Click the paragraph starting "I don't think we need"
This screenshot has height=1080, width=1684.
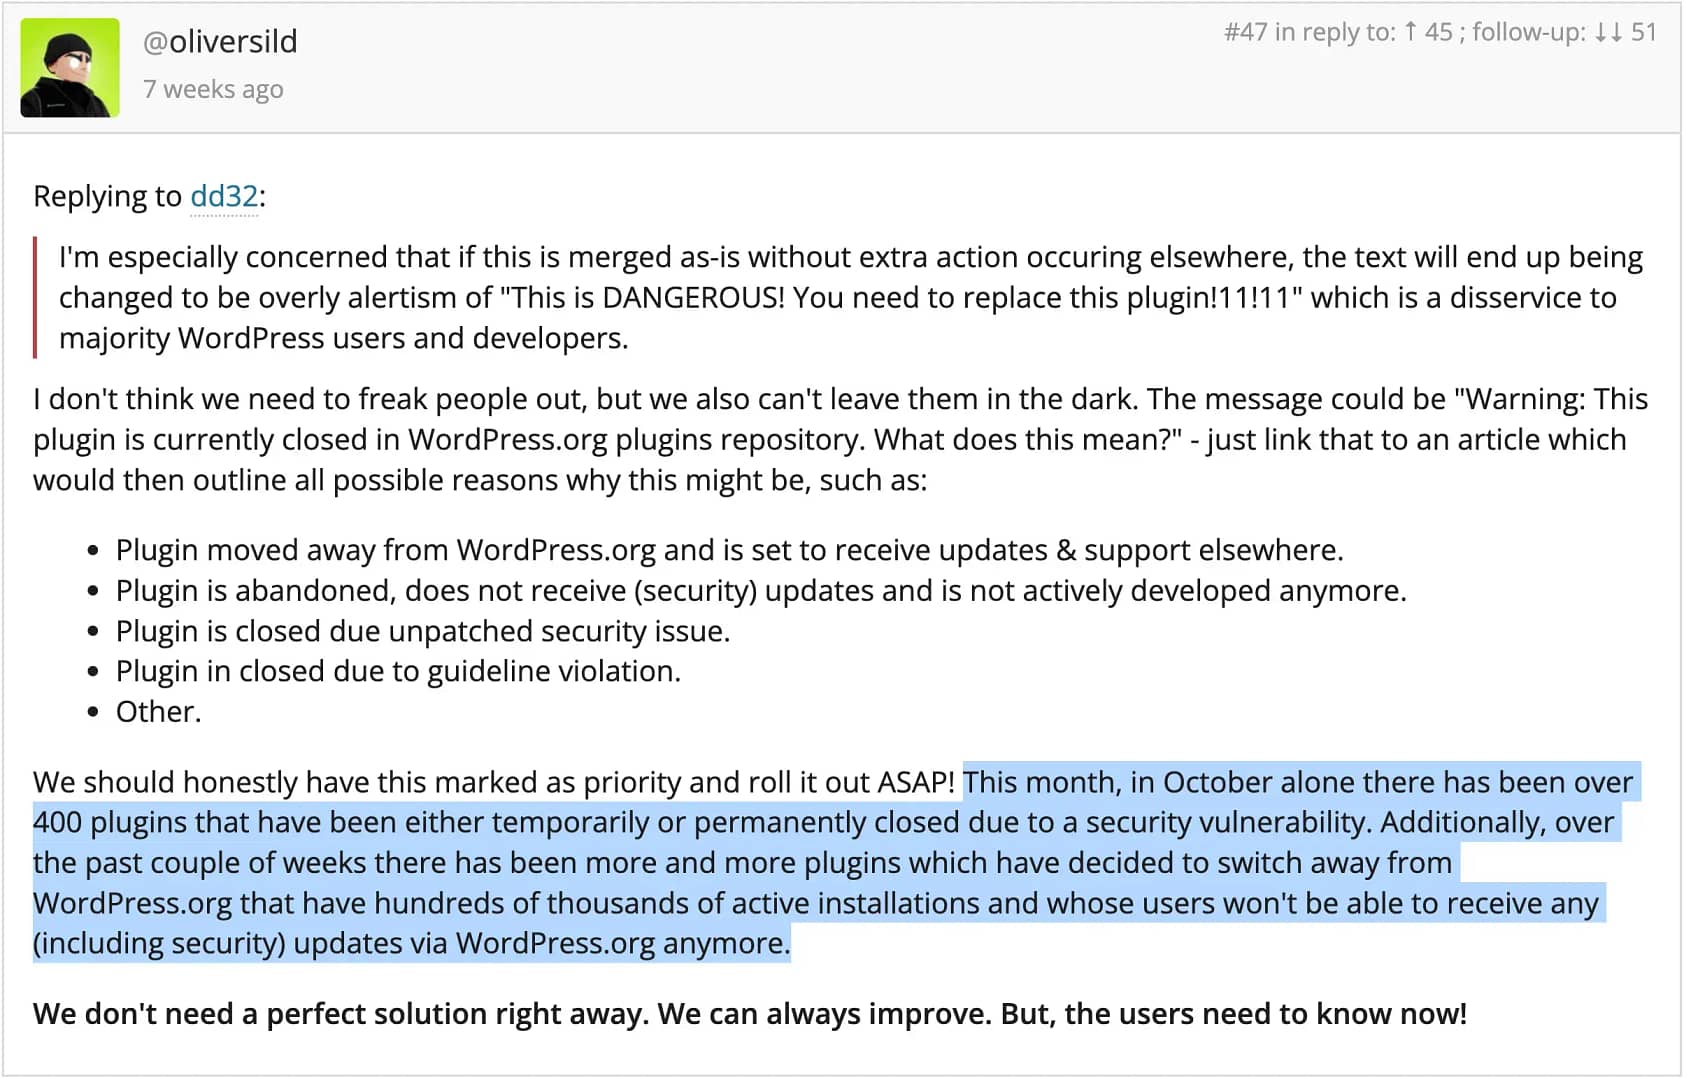click(x=840, y=439)
